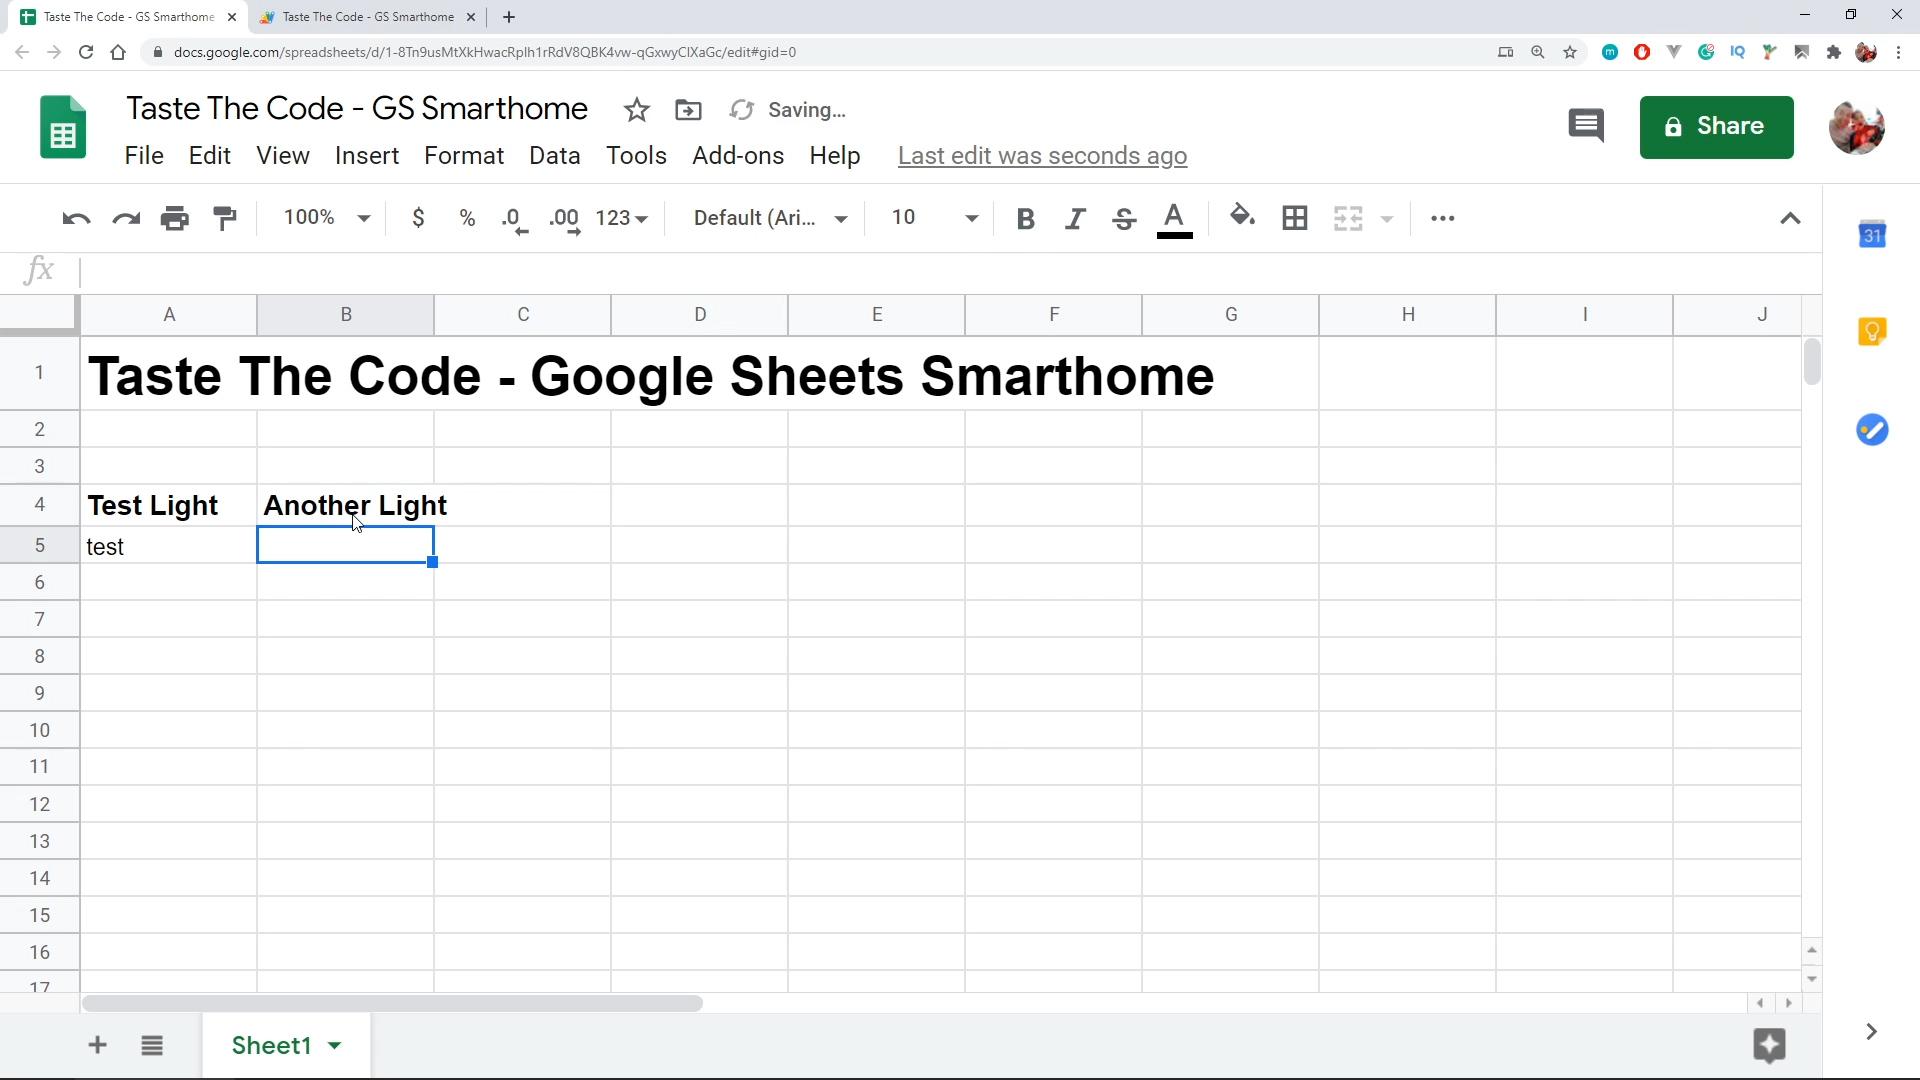This screenshot has width=1920, height=1080.
Task: Select row 5 header
Action: pyautogui.click(x=40, y=545)
